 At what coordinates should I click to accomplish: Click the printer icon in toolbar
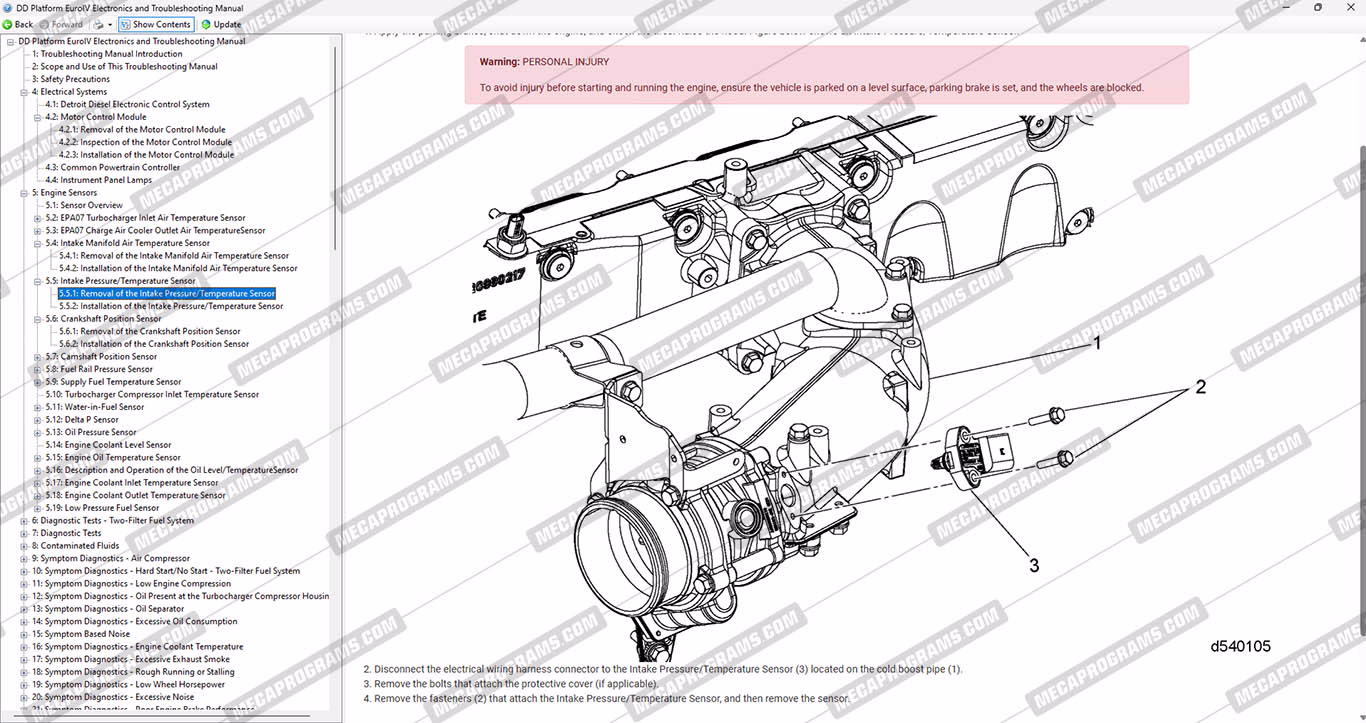click(x=97, y=24)
